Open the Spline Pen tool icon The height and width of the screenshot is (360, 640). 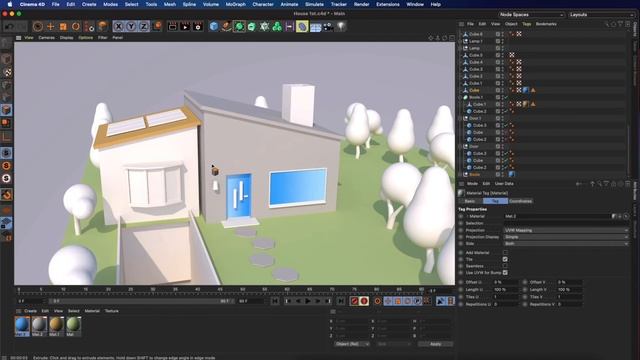click(227, 27)
